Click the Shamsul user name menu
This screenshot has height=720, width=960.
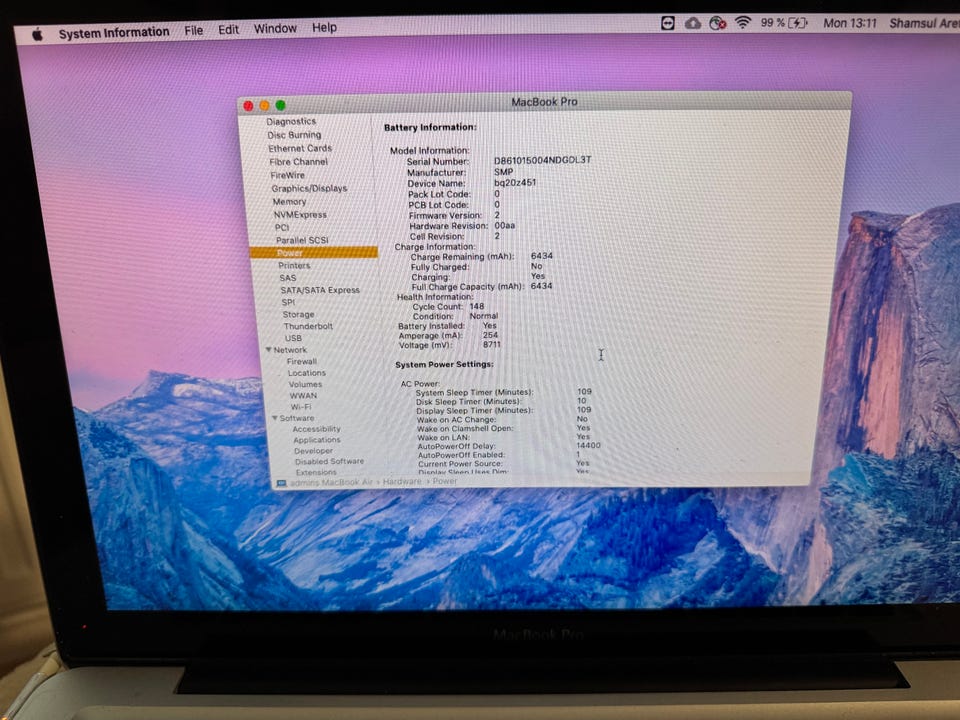coord(924,23)
